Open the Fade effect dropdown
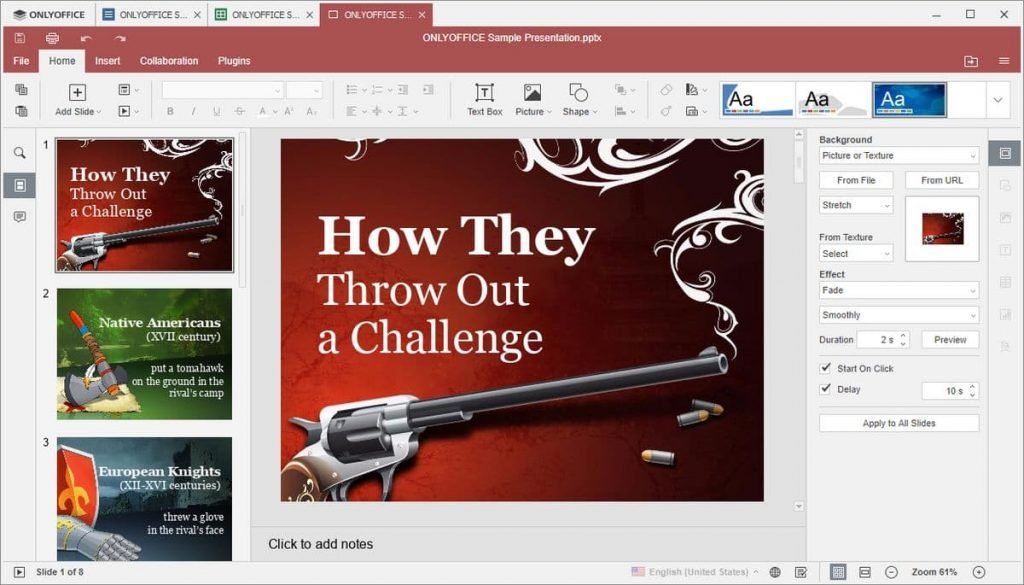1024x585 pixels. pyautogui.click(x=898, y=290)
